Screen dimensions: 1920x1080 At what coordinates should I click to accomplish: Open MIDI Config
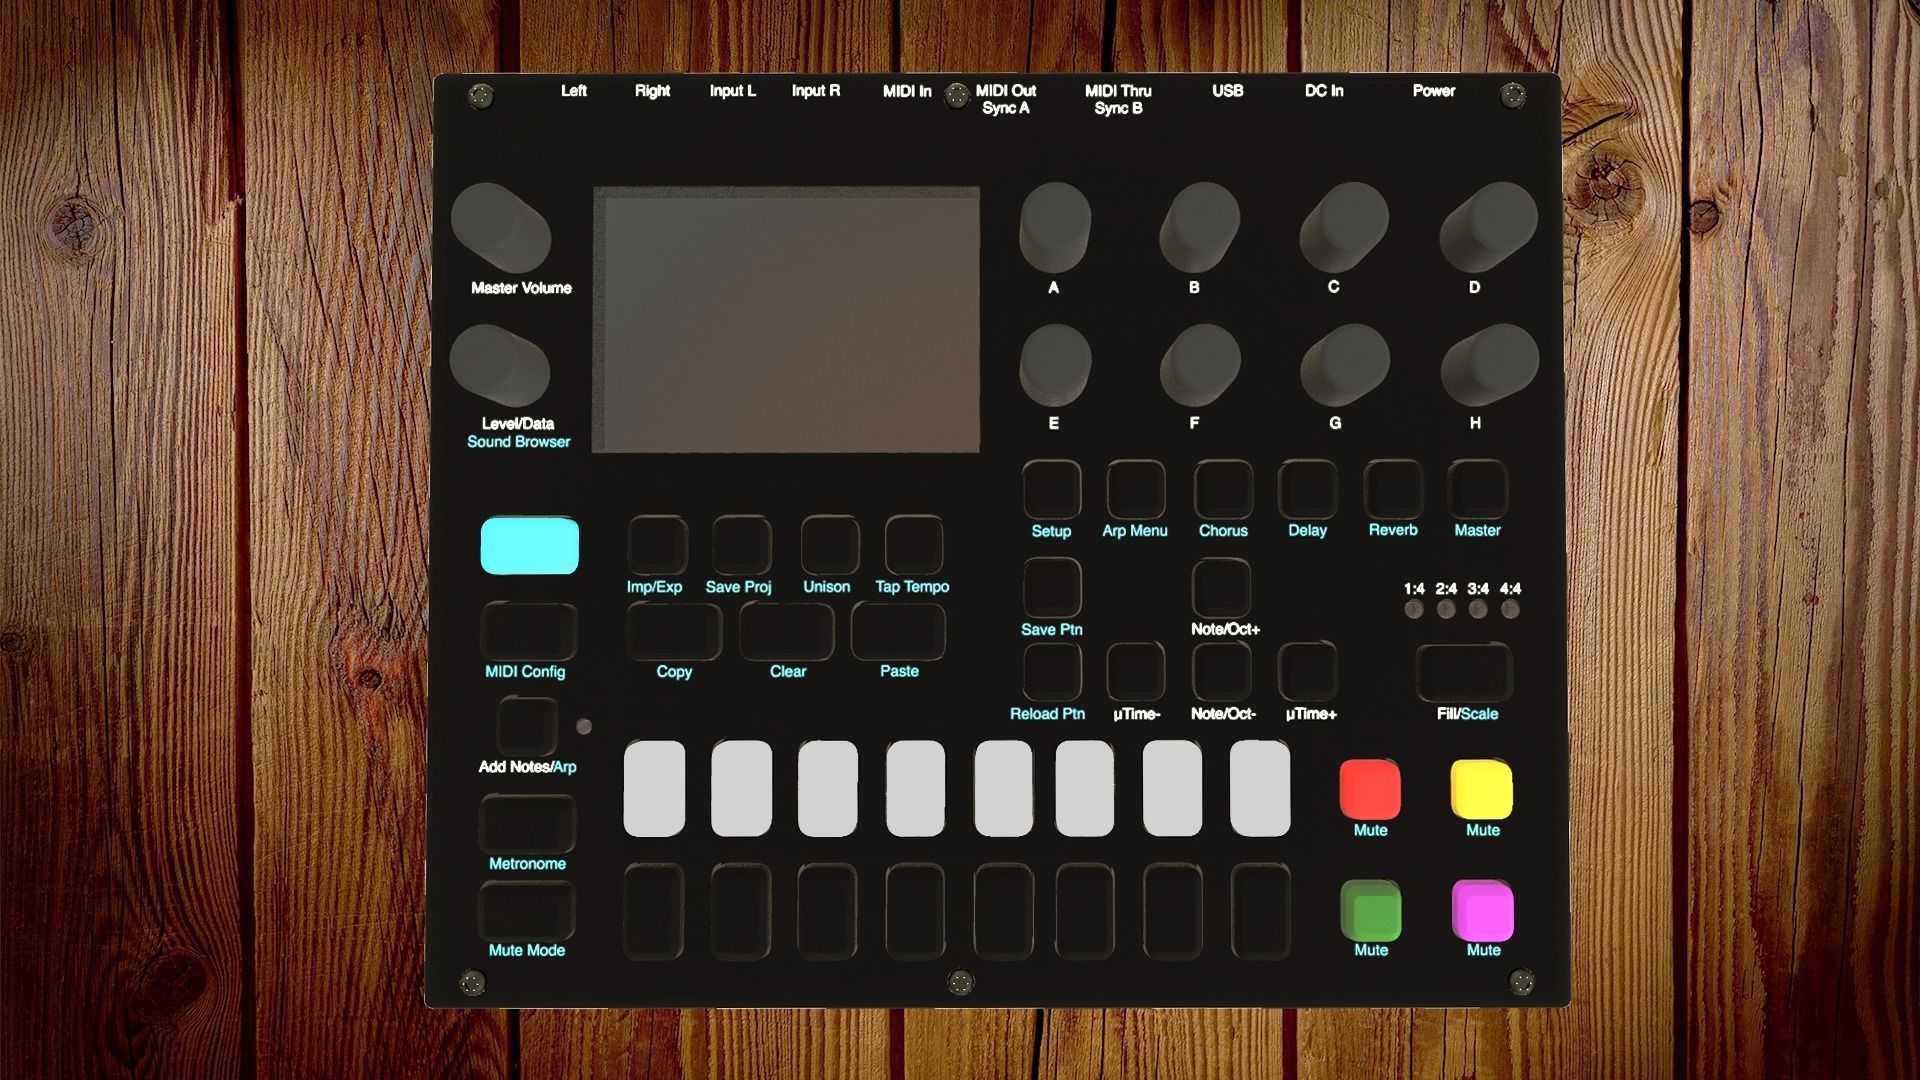(528, 631)
